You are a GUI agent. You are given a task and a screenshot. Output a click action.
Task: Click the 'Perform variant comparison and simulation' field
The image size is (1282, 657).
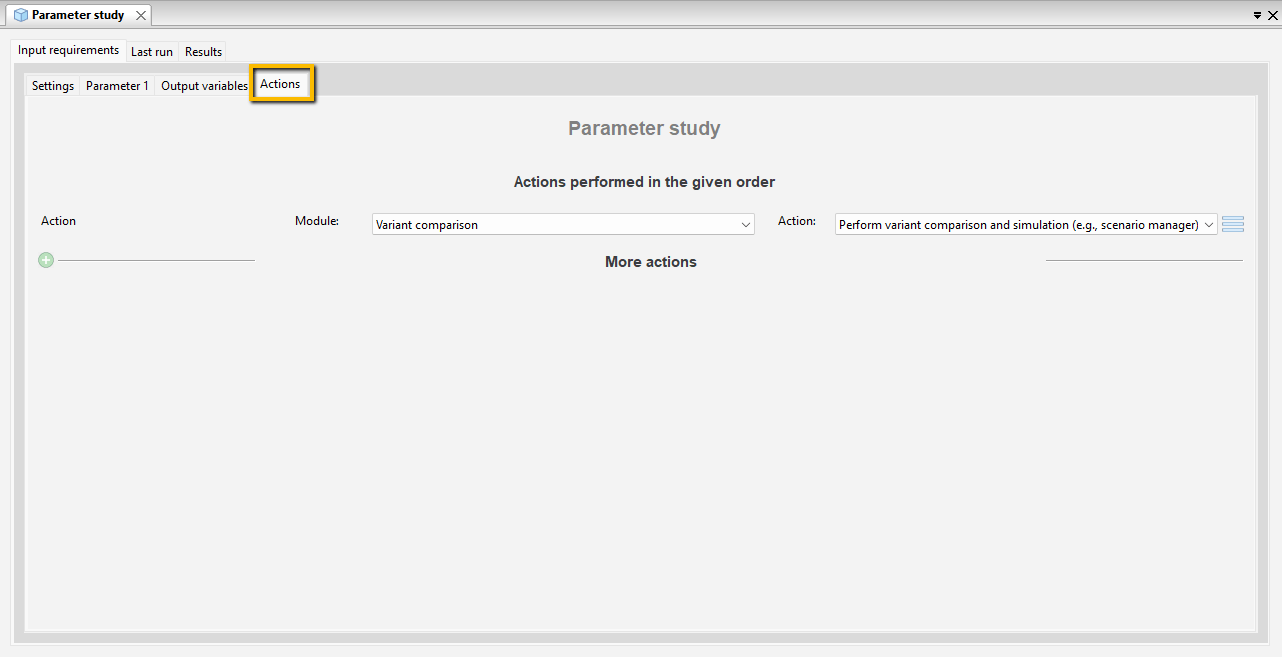[1026, 225]
